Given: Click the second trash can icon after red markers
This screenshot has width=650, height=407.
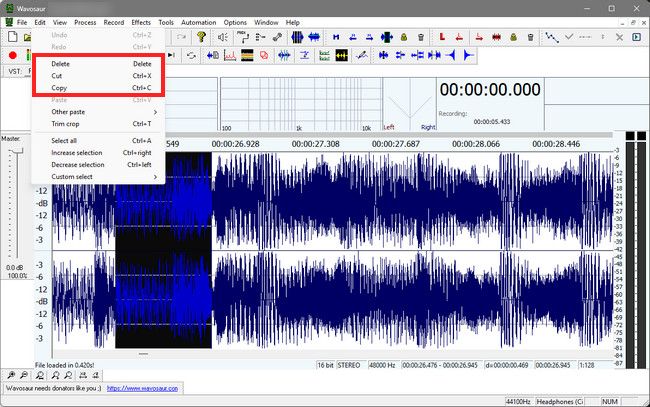Looking at the screenshot, I should point(531,37).
